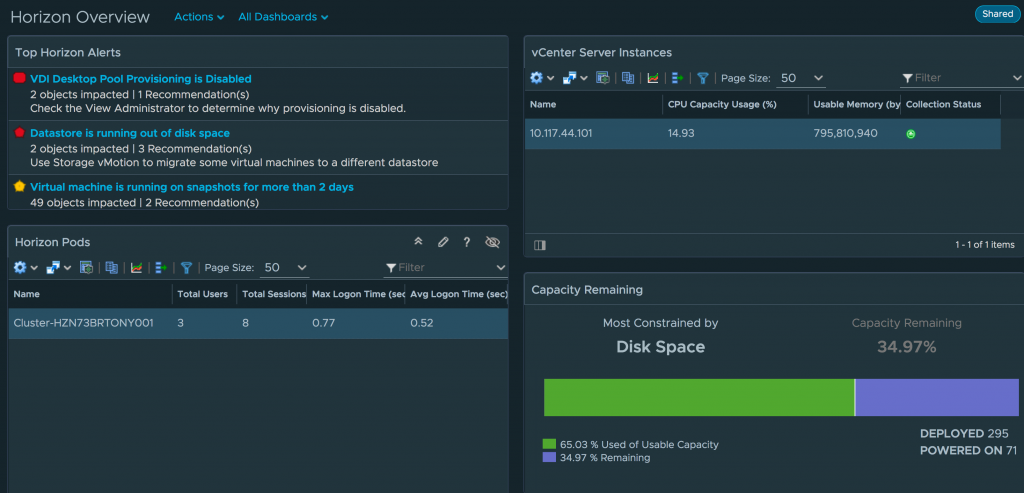Viewport: 1024px width, 493px height.
Task: Open VDI Desktop Pool Provisioning is Disabled alert
Action: (x=140, y=78)
